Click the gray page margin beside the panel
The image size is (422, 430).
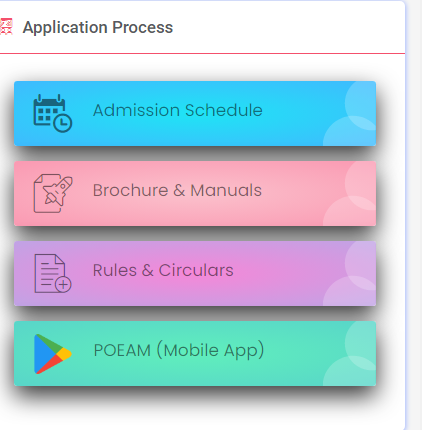[415, 215]
